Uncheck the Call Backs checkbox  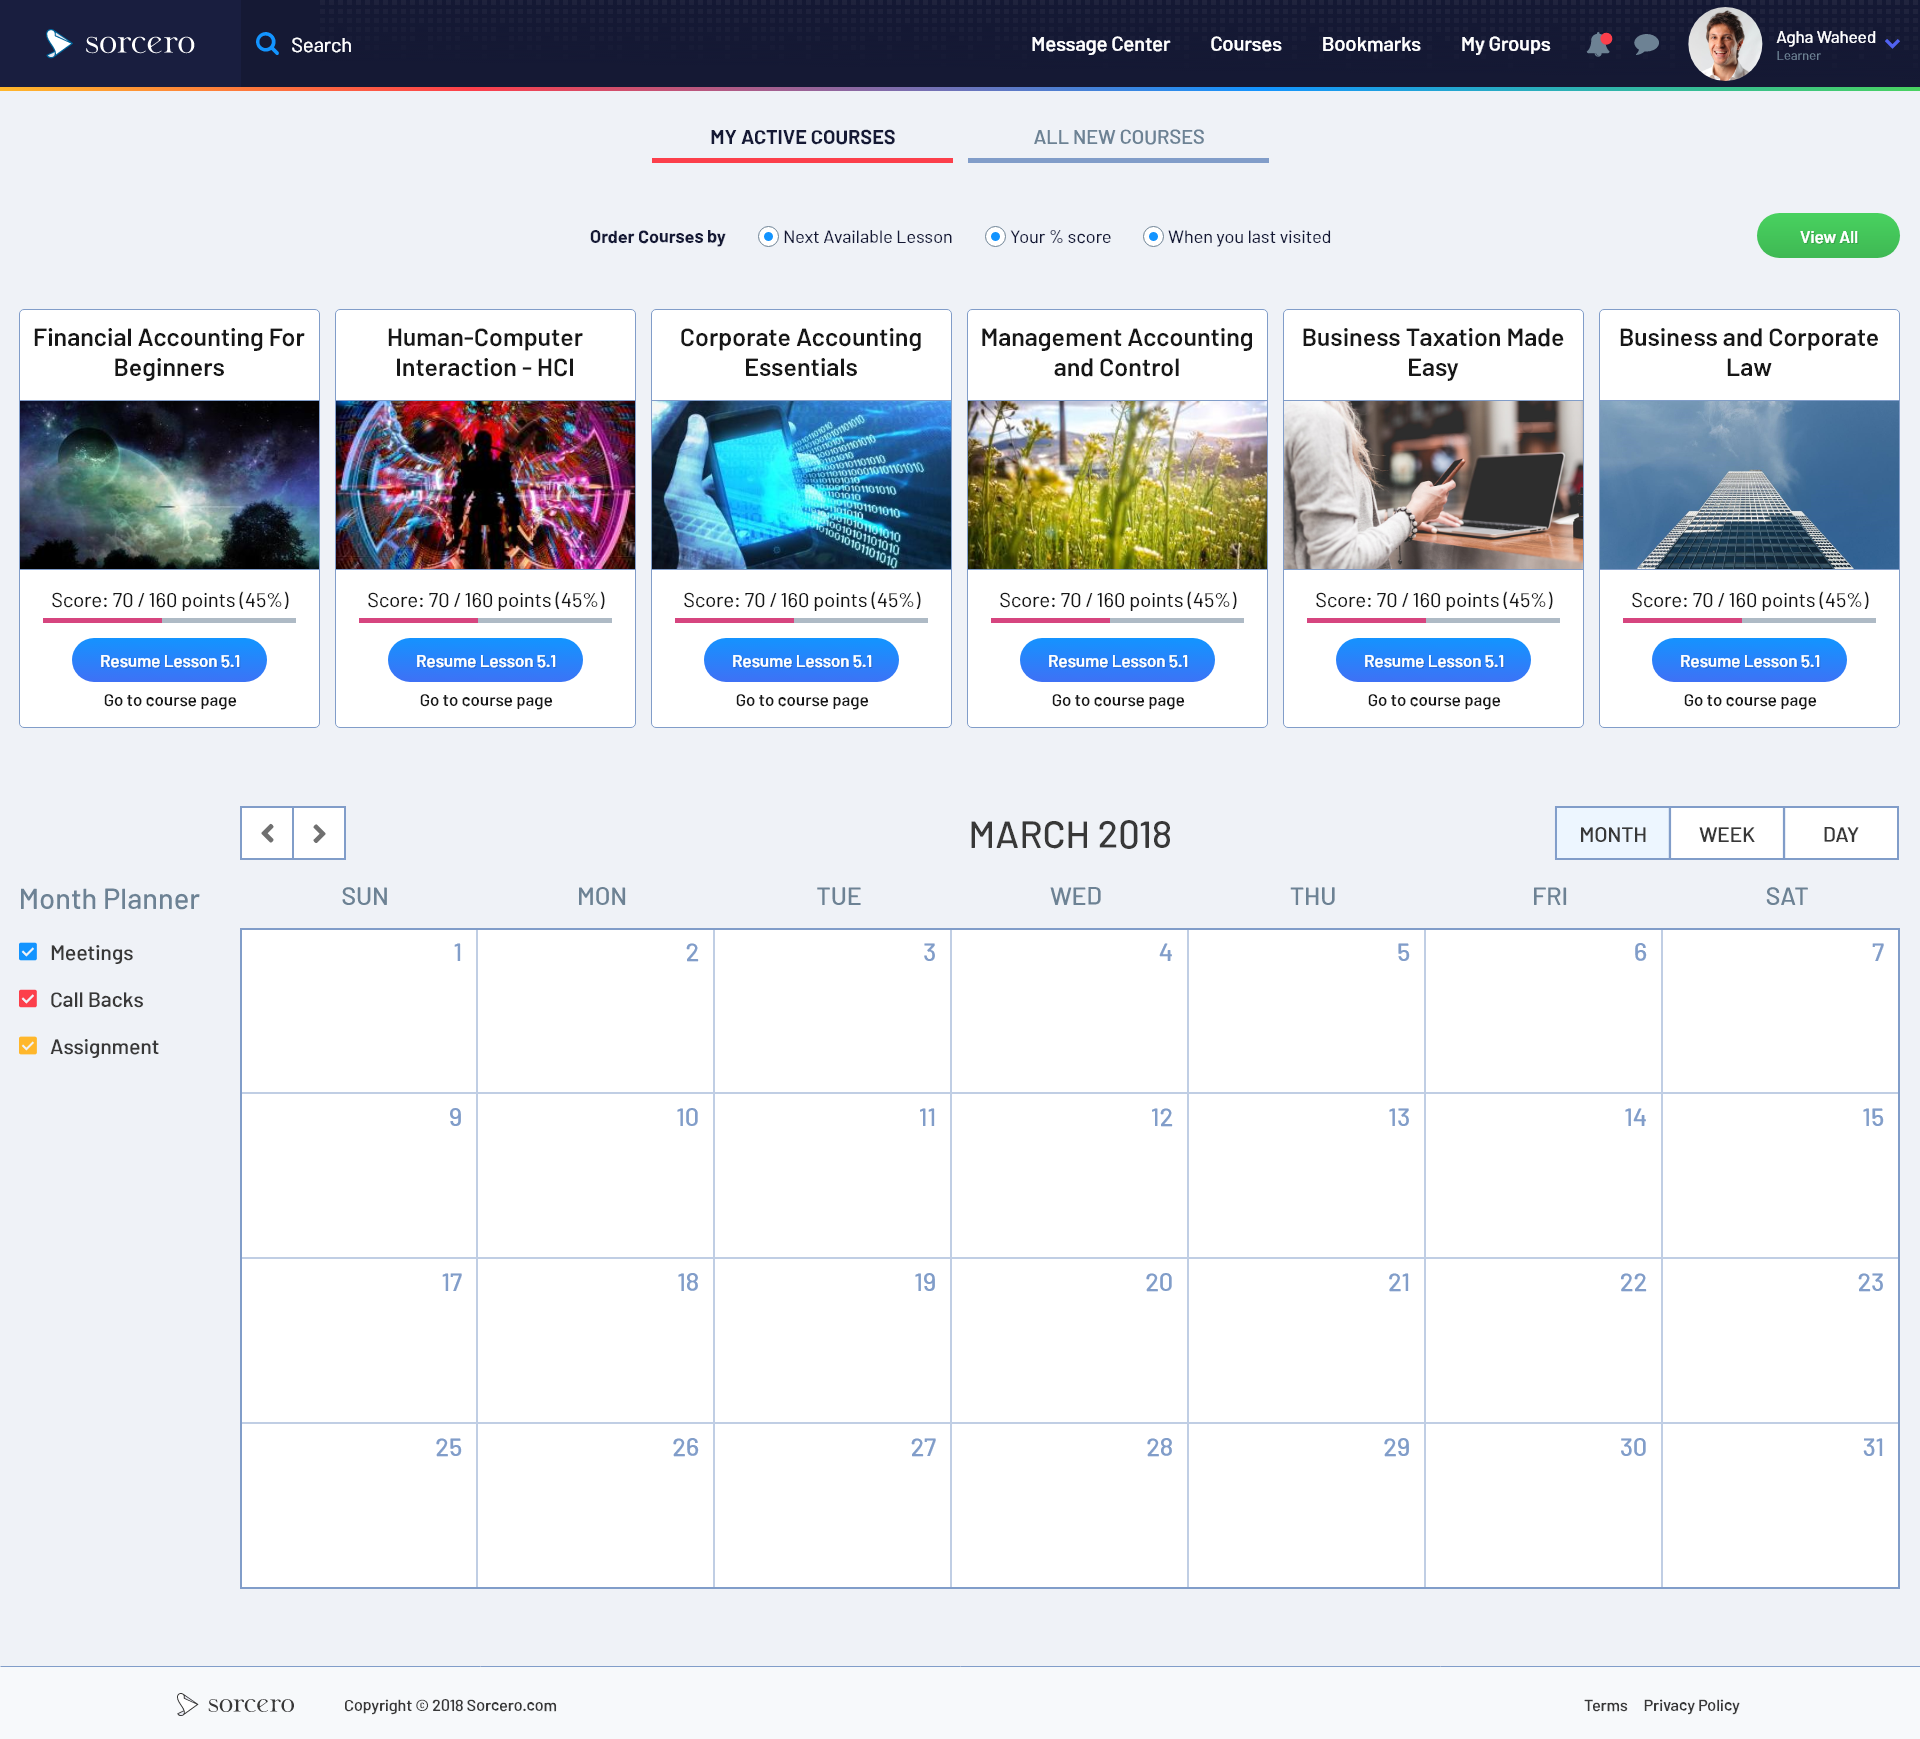click(28, 999)
